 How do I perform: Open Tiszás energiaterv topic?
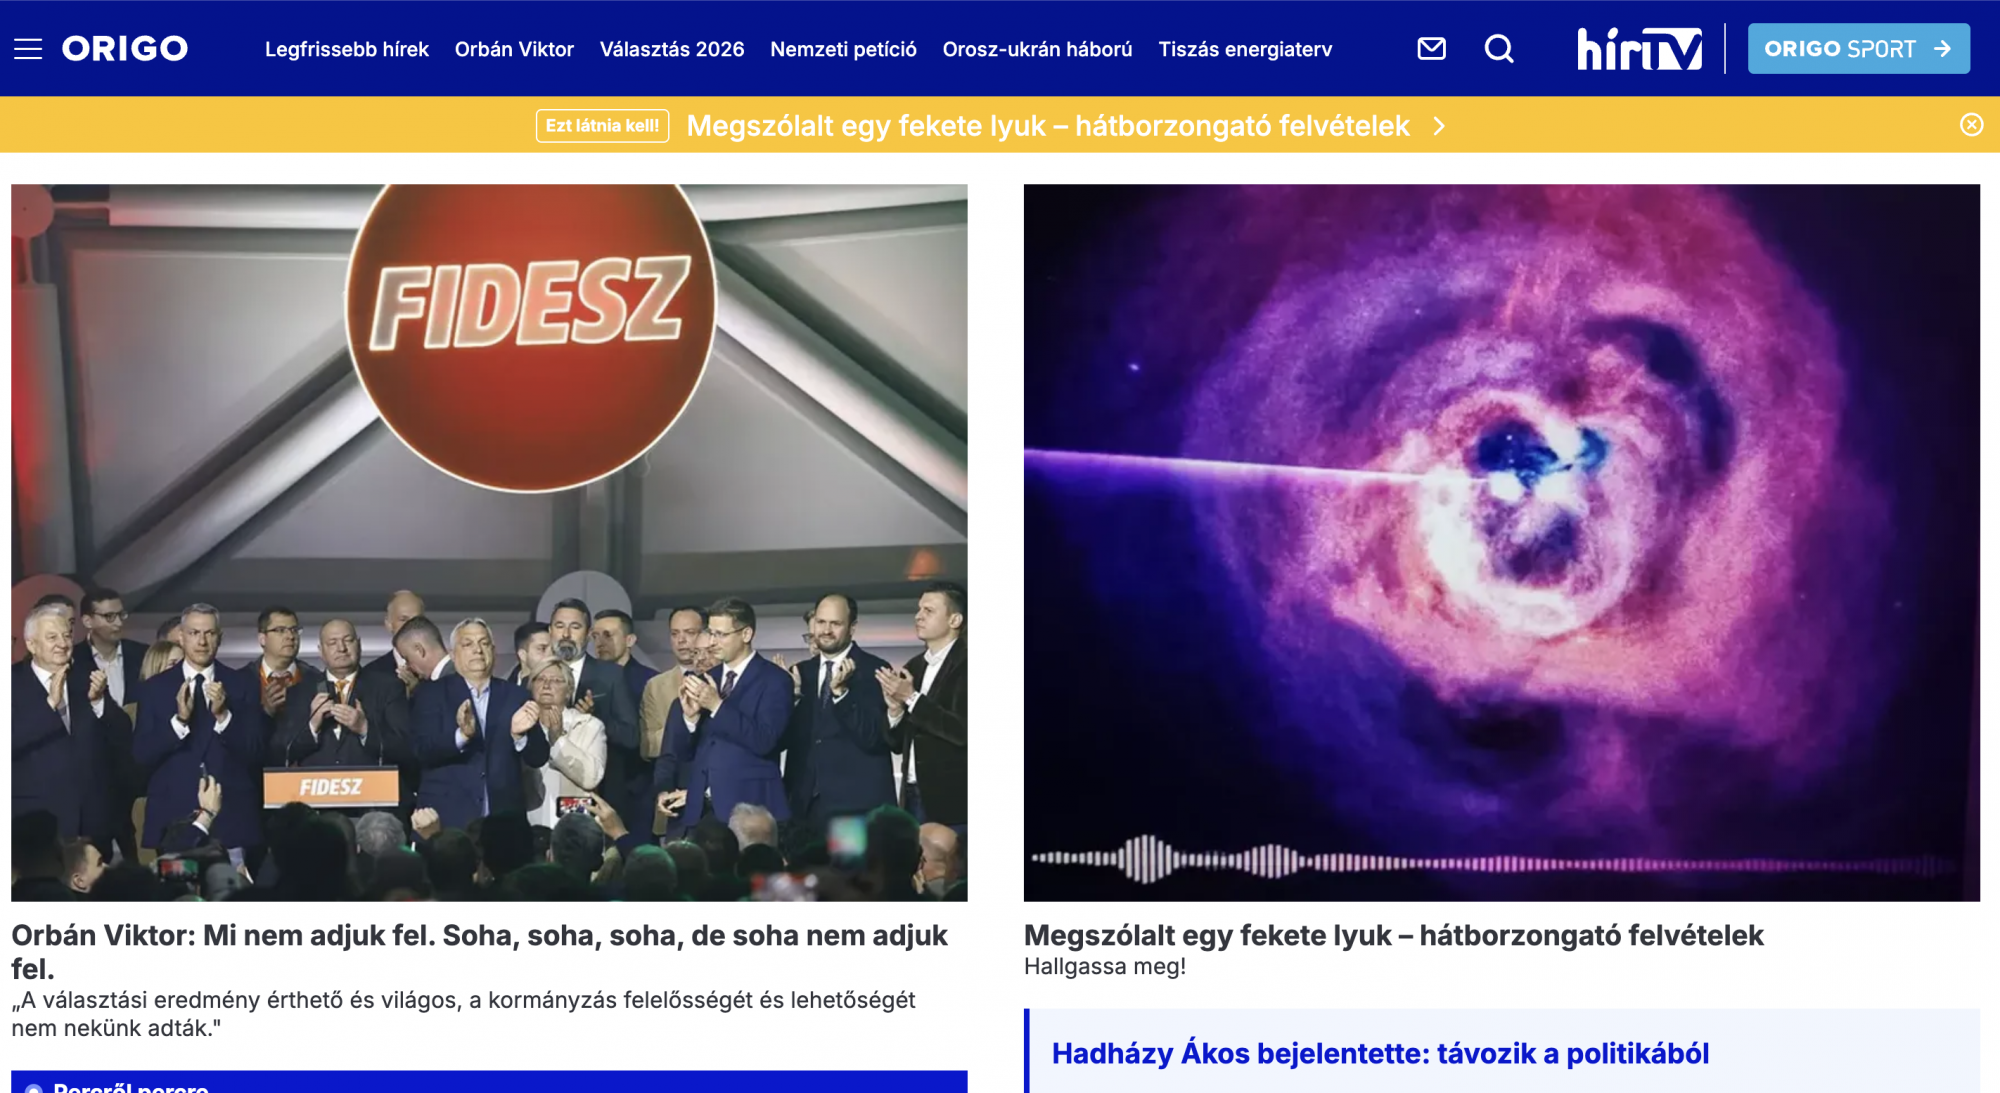click(x=1245, y=49)
